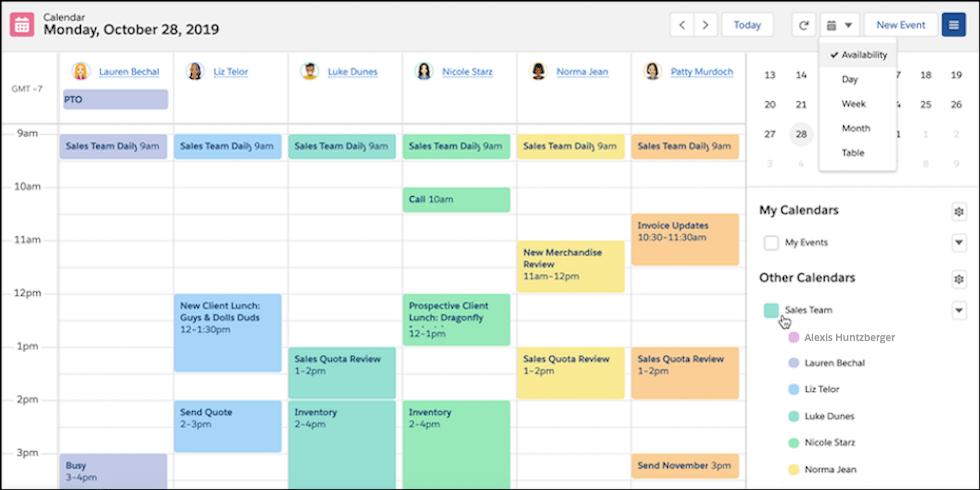The width and height of the screenshot is (980, 490).
Task: Open Norma Jean's Sales Team Daily 9am
Action: pos(571,147)
